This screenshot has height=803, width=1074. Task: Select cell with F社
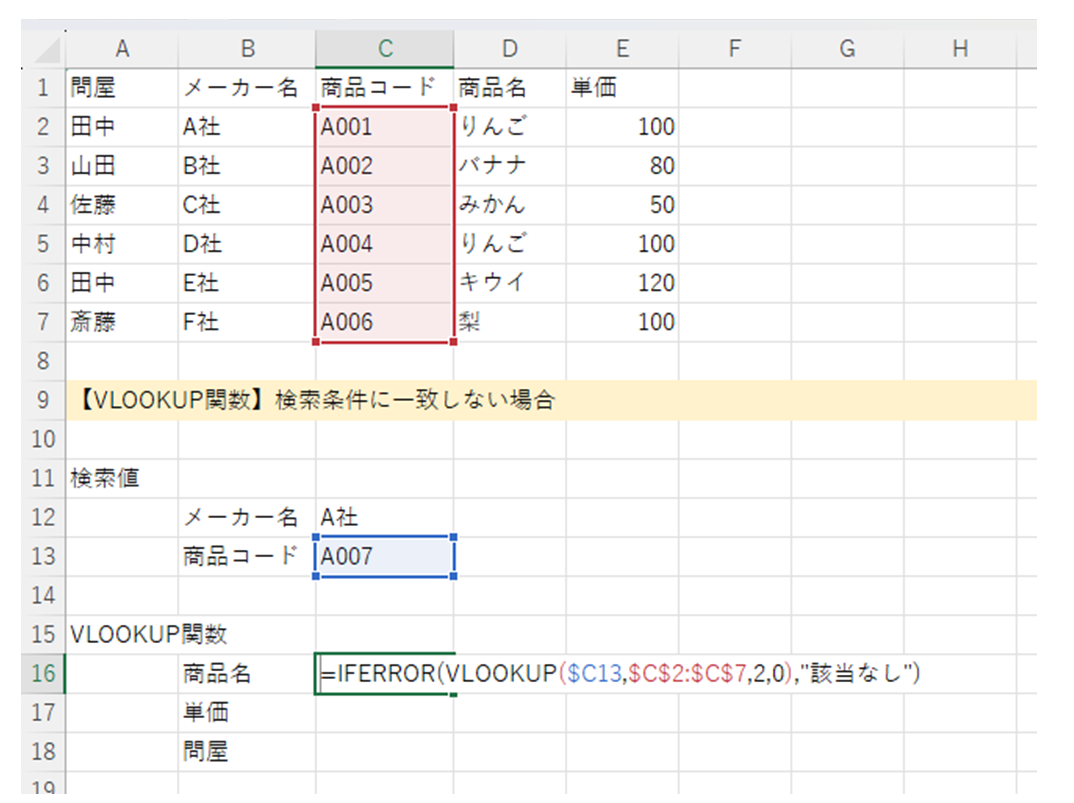[x=247, y=322]
